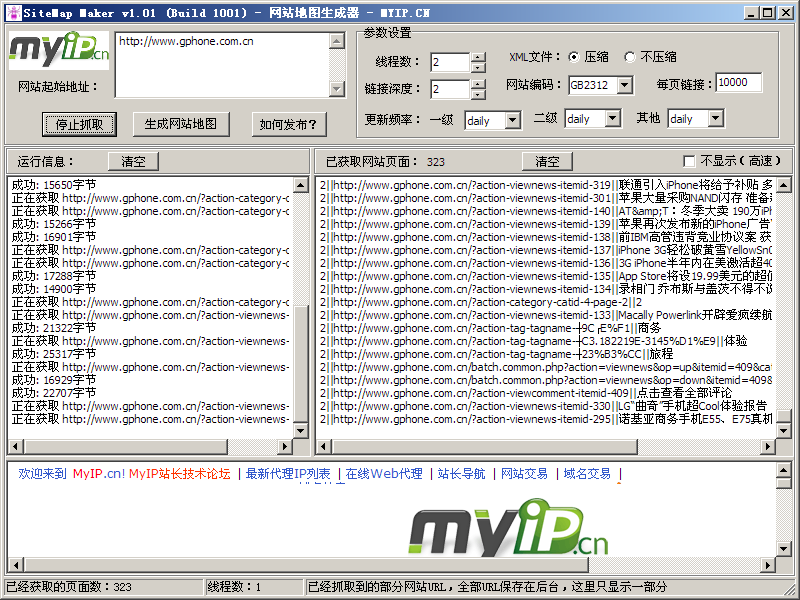Open the 在线Web代理 link

[x=384, y=474]
